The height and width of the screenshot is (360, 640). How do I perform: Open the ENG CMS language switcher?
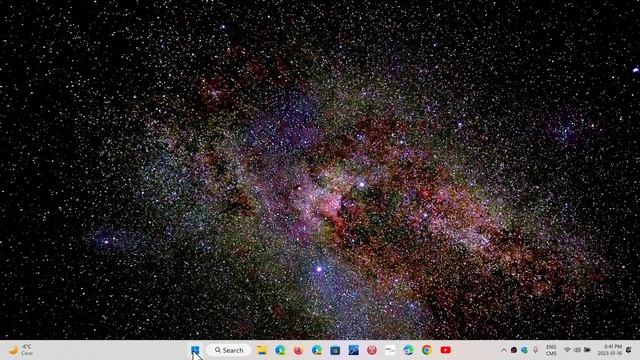coord(551,350)
